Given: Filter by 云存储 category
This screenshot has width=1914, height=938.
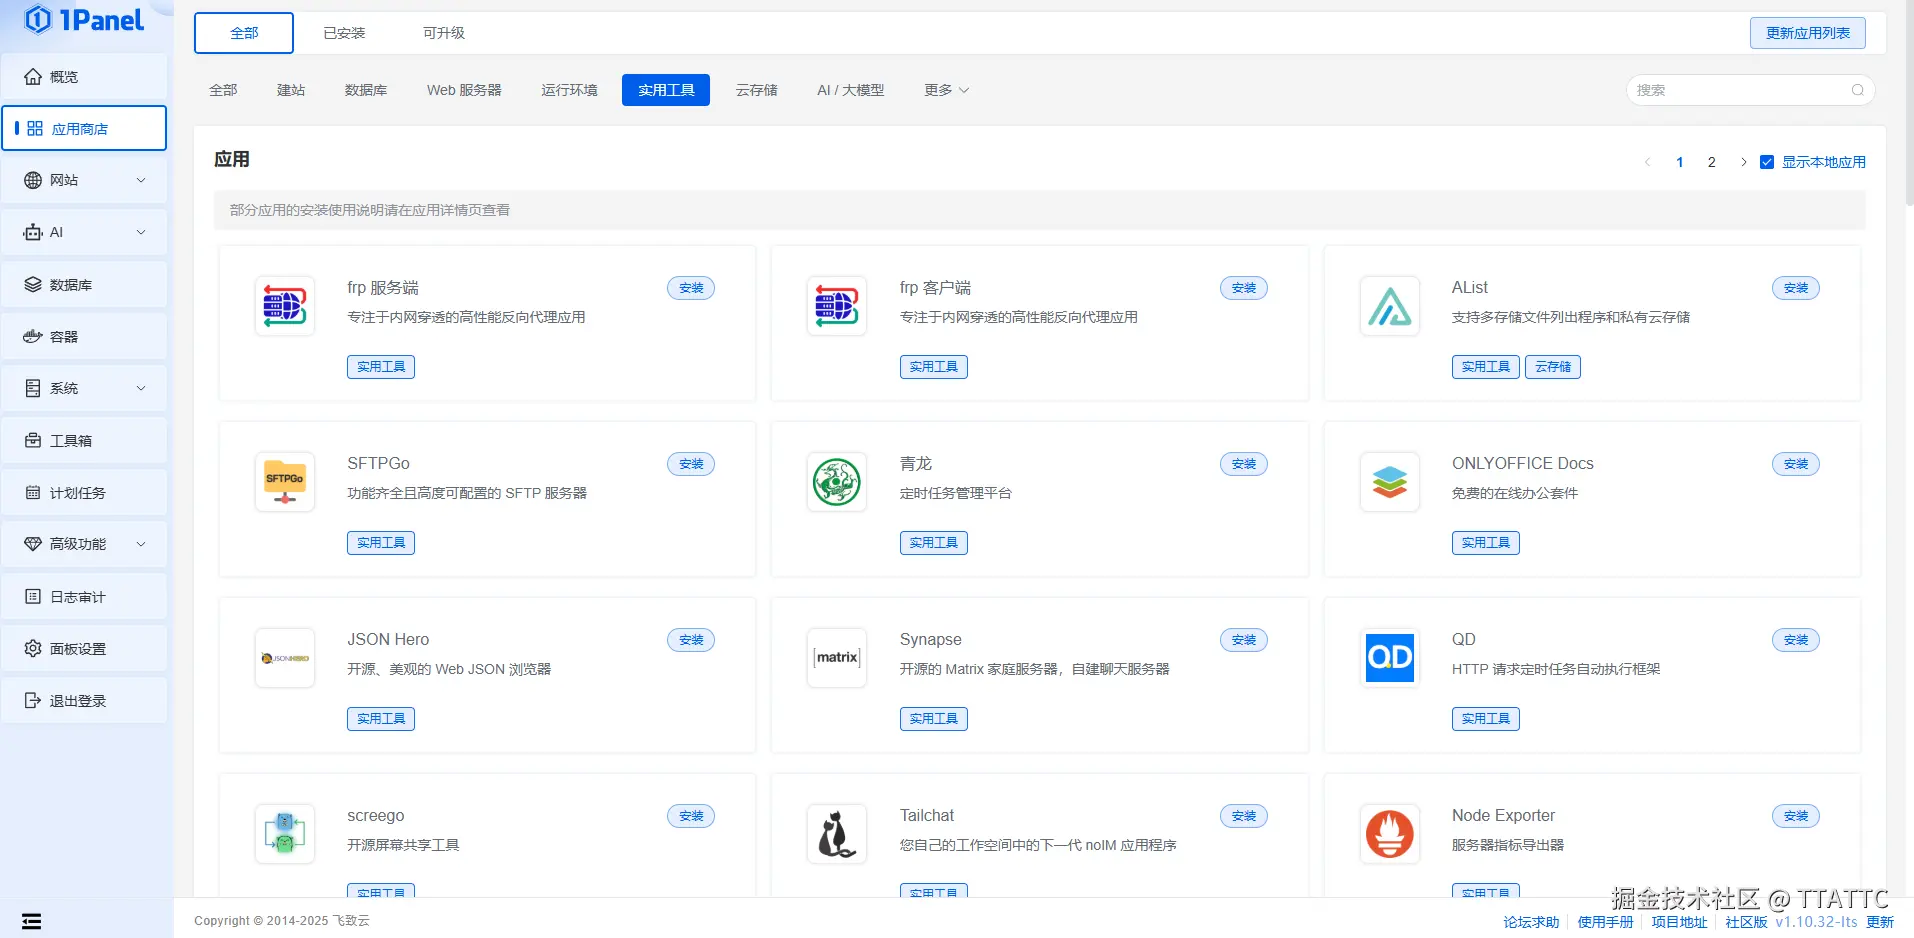Looking at the screenshot, I should (x=757, y=90).
